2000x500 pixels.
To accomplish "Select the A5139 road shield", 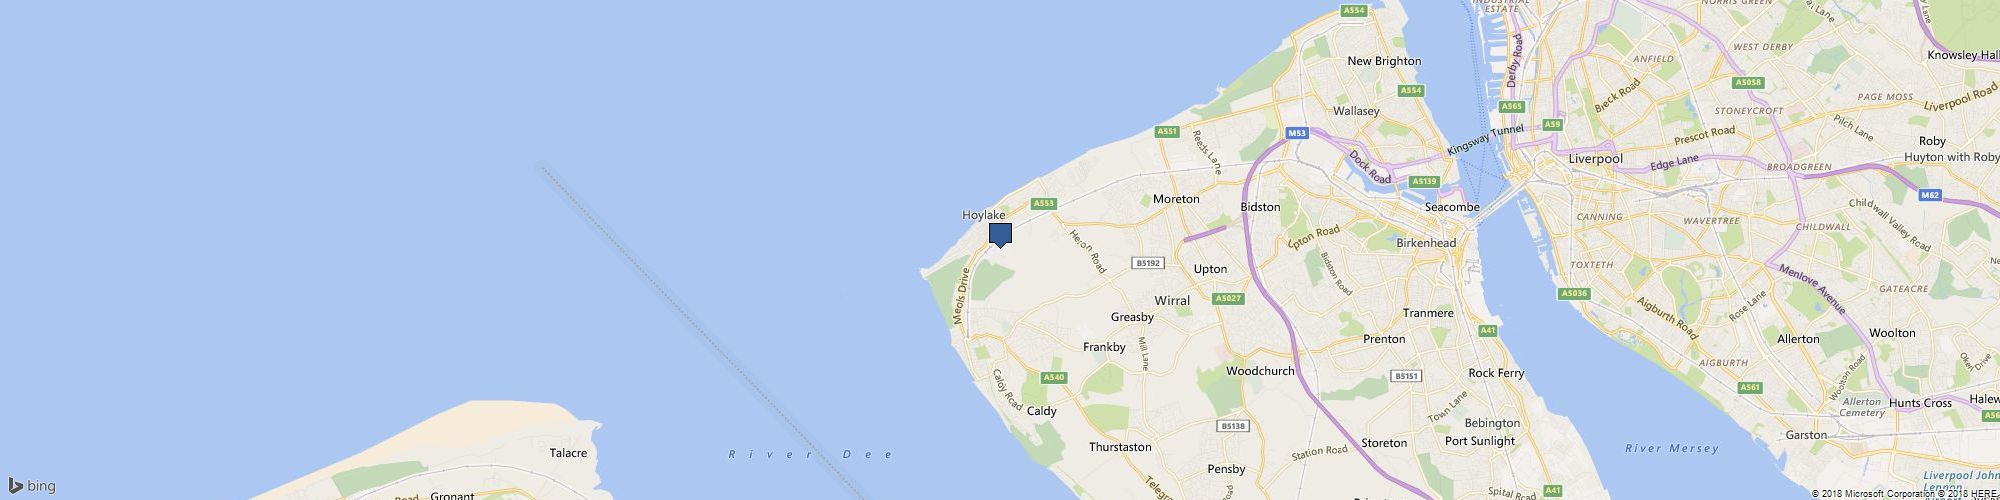I will [x=1424, y=181].
